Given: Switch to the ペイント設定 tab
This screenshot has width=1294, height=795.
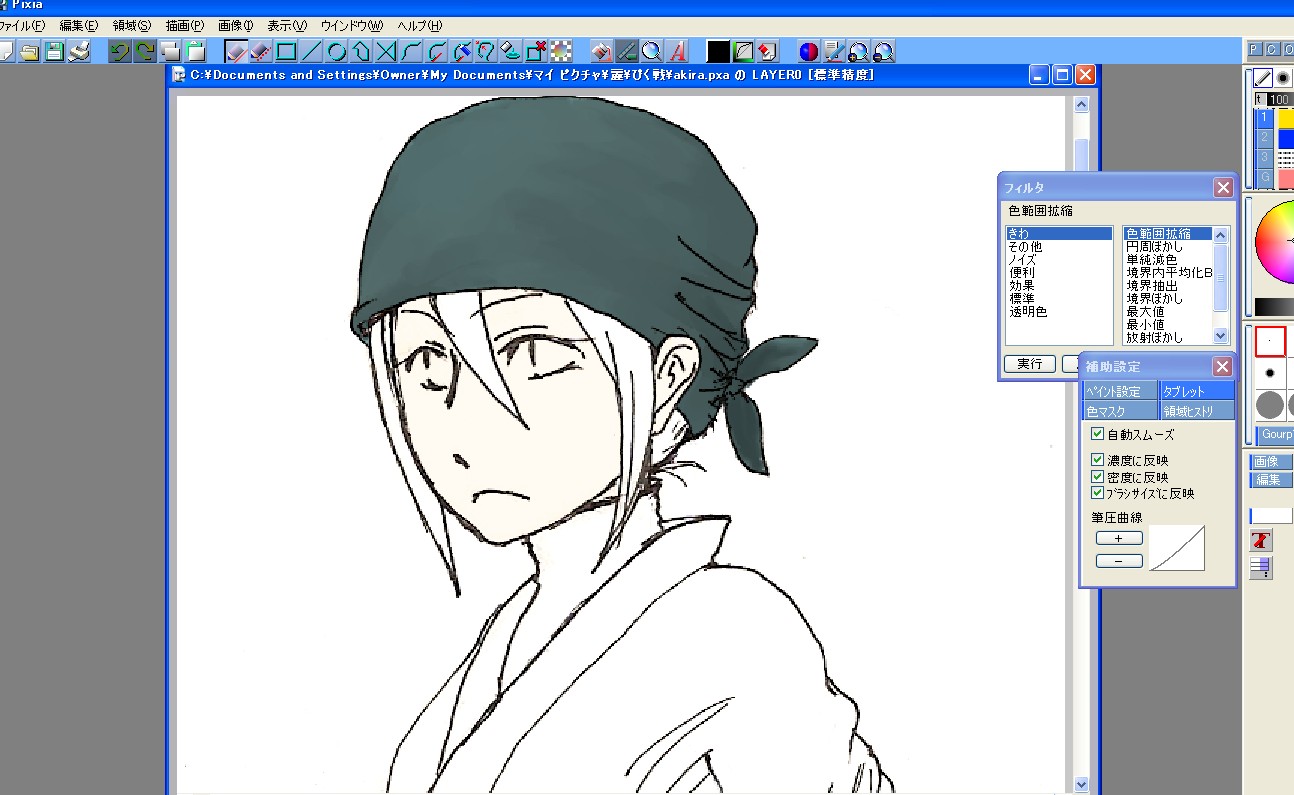Looking at the screenshot, I should click(1120, 391).
